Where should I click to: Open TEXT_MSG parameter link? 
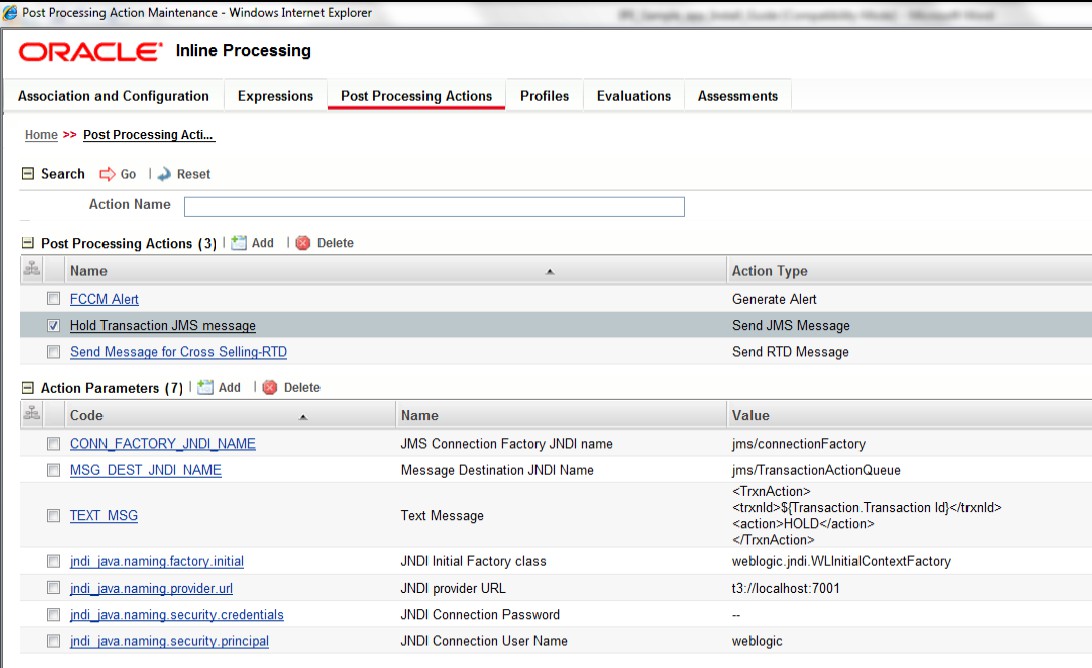click(x=104, y=515)
